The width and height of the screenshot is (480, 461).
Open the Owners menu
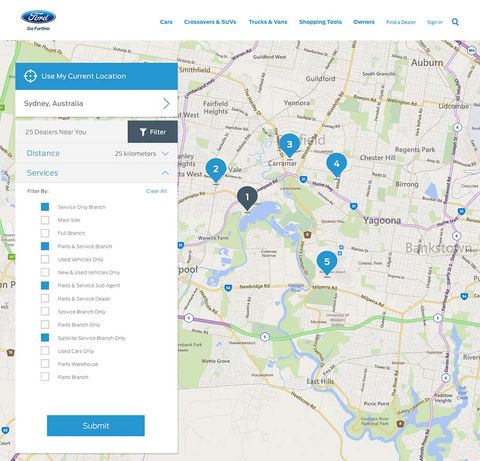364,22
